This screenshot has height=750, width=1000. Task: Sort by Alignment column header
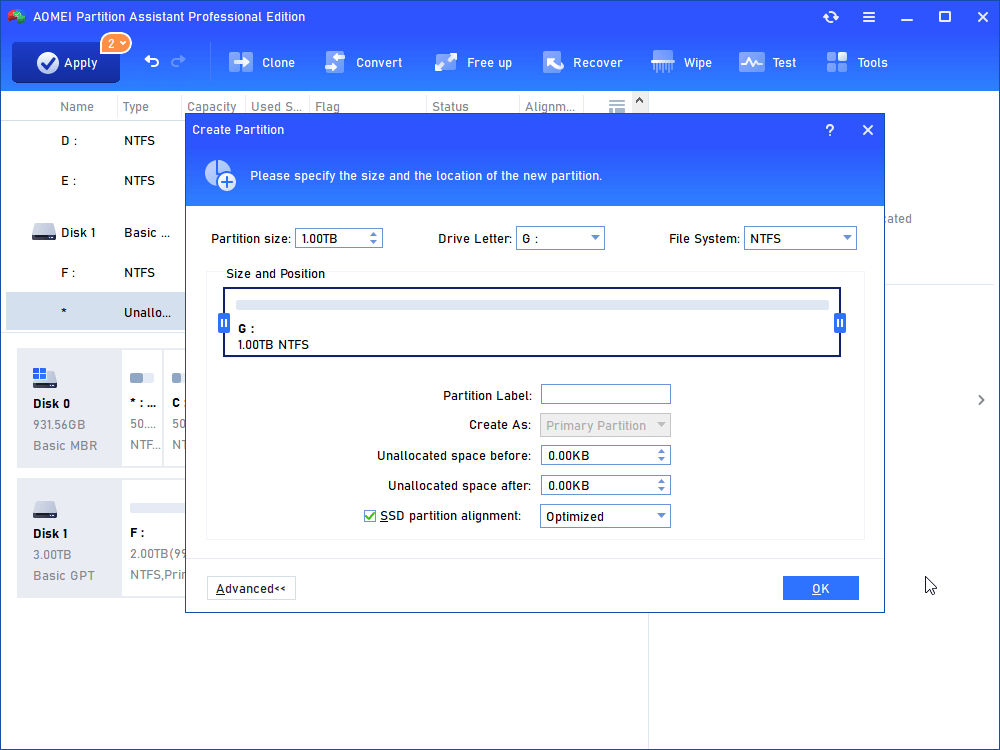(x=550, y=107)
